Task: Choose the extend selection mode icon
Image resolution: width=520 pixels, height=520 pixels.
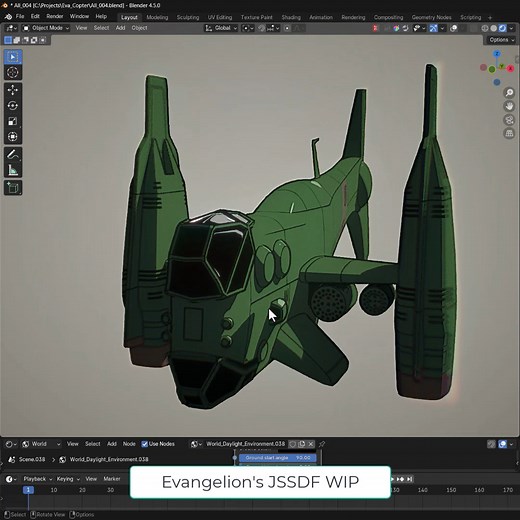Action: (16, 40)
